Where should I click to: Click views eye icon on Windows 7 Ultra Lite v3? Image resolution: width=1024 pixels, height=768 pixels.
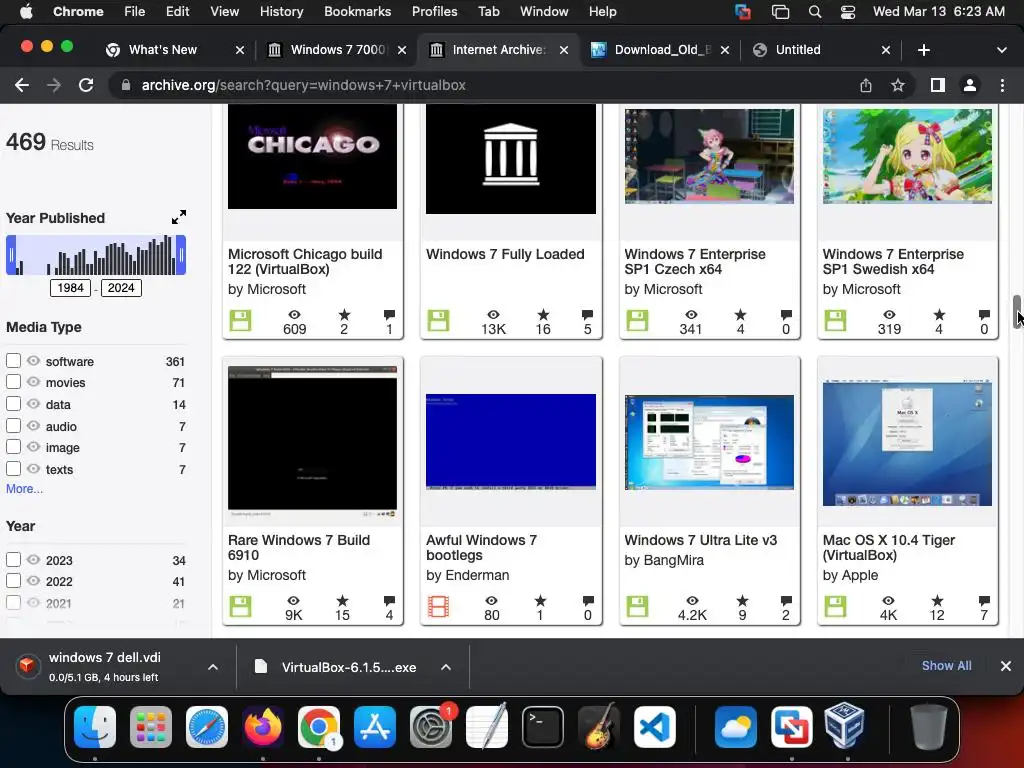click(x=692, y=601)
